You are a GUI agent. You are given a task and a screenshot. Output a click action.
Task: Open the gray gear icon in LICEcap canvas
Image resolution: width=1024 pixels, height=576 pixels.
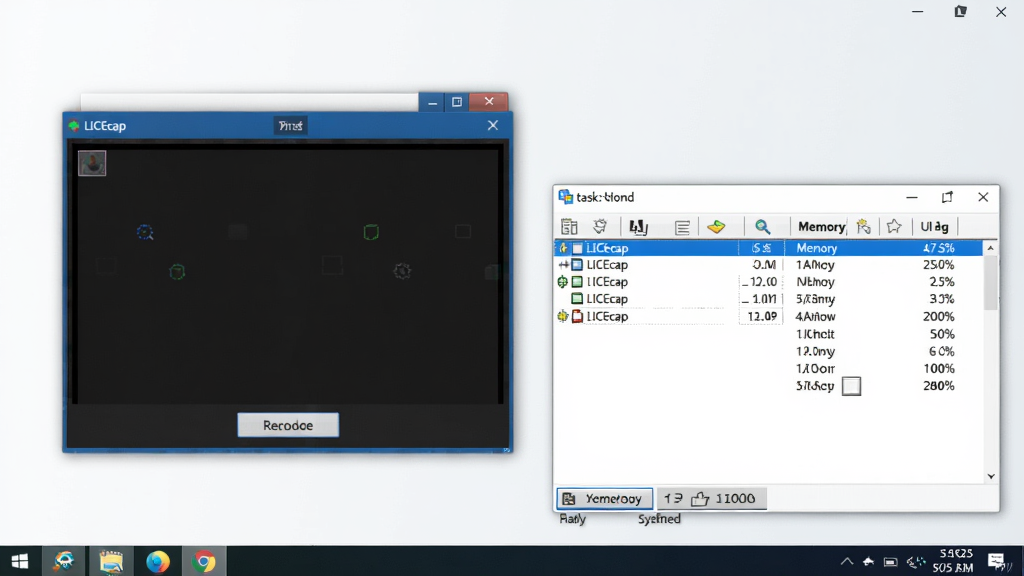pyautogui.click(x=402, y=270)
